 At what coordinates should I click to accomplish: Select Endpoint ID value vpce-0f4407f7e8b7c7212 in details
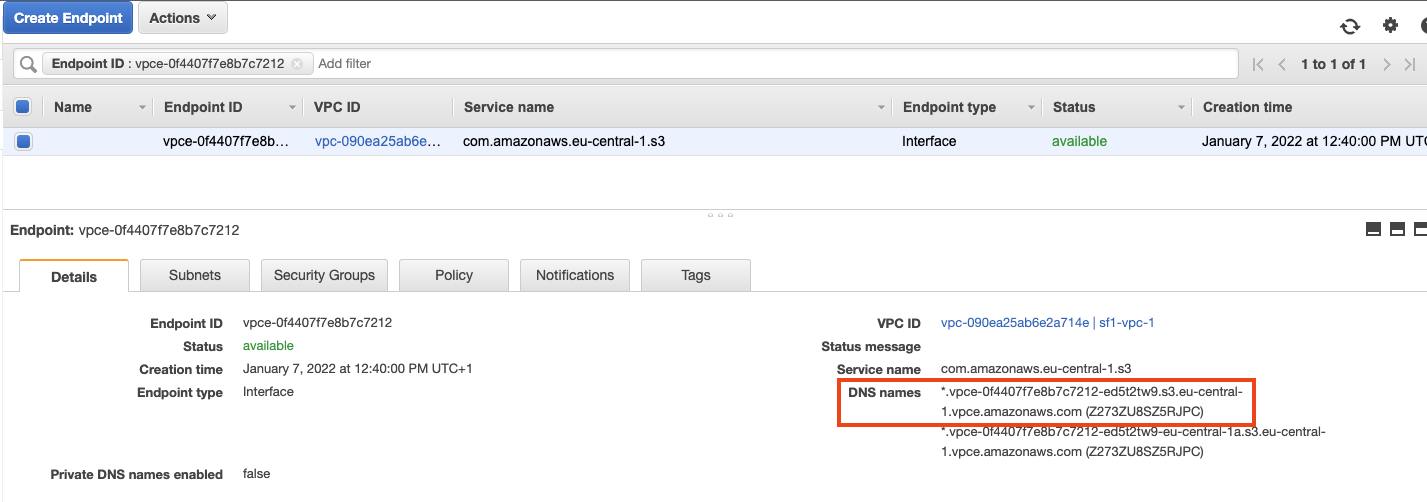[x=317, y=323]
